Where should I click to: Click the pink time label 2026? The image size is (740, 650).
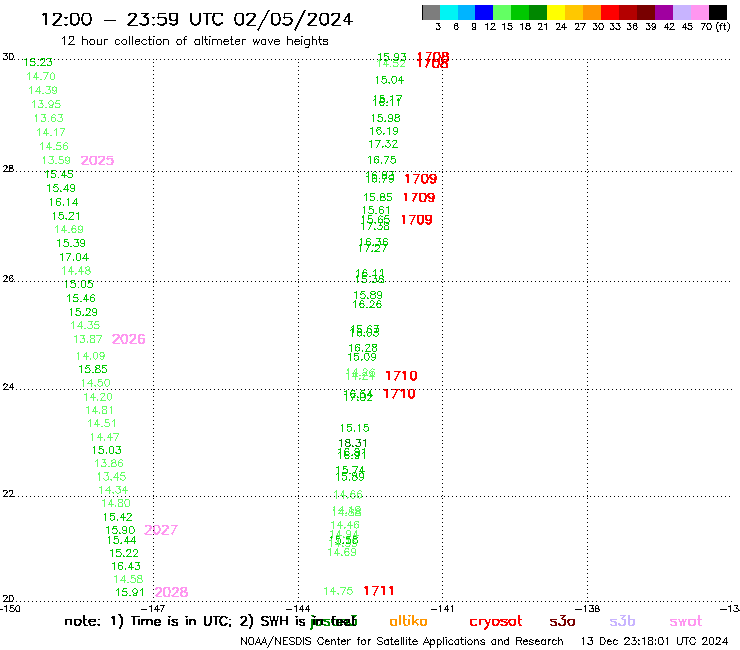pyautogui.click(x=128, y=339)
